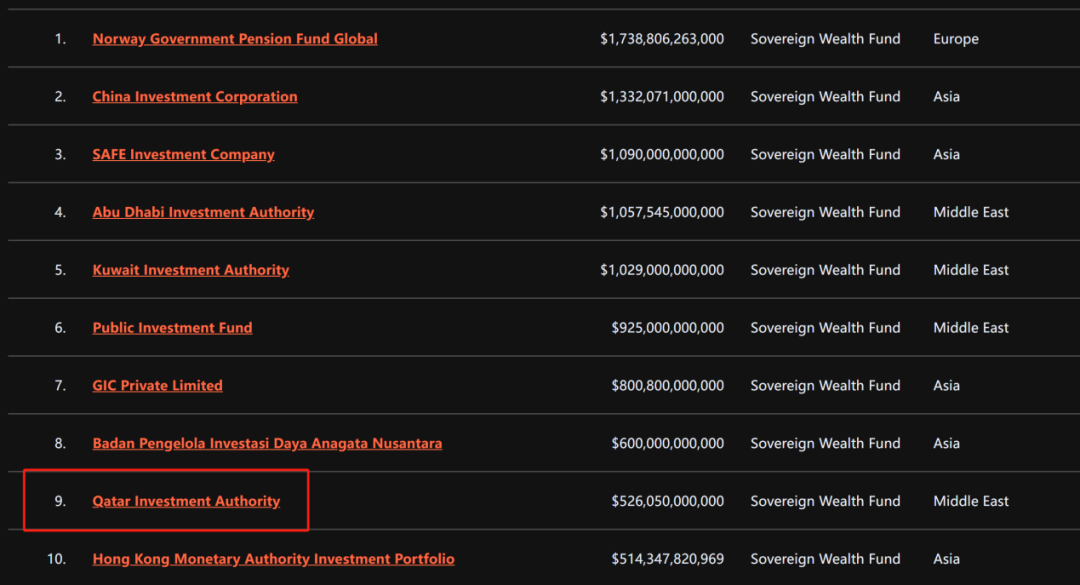The width and height of the screenshot is (1080, 585).
Task: Open Badan Pengelola Investasi Daya Anagata Nusantara link
Action: pos(267,443)
